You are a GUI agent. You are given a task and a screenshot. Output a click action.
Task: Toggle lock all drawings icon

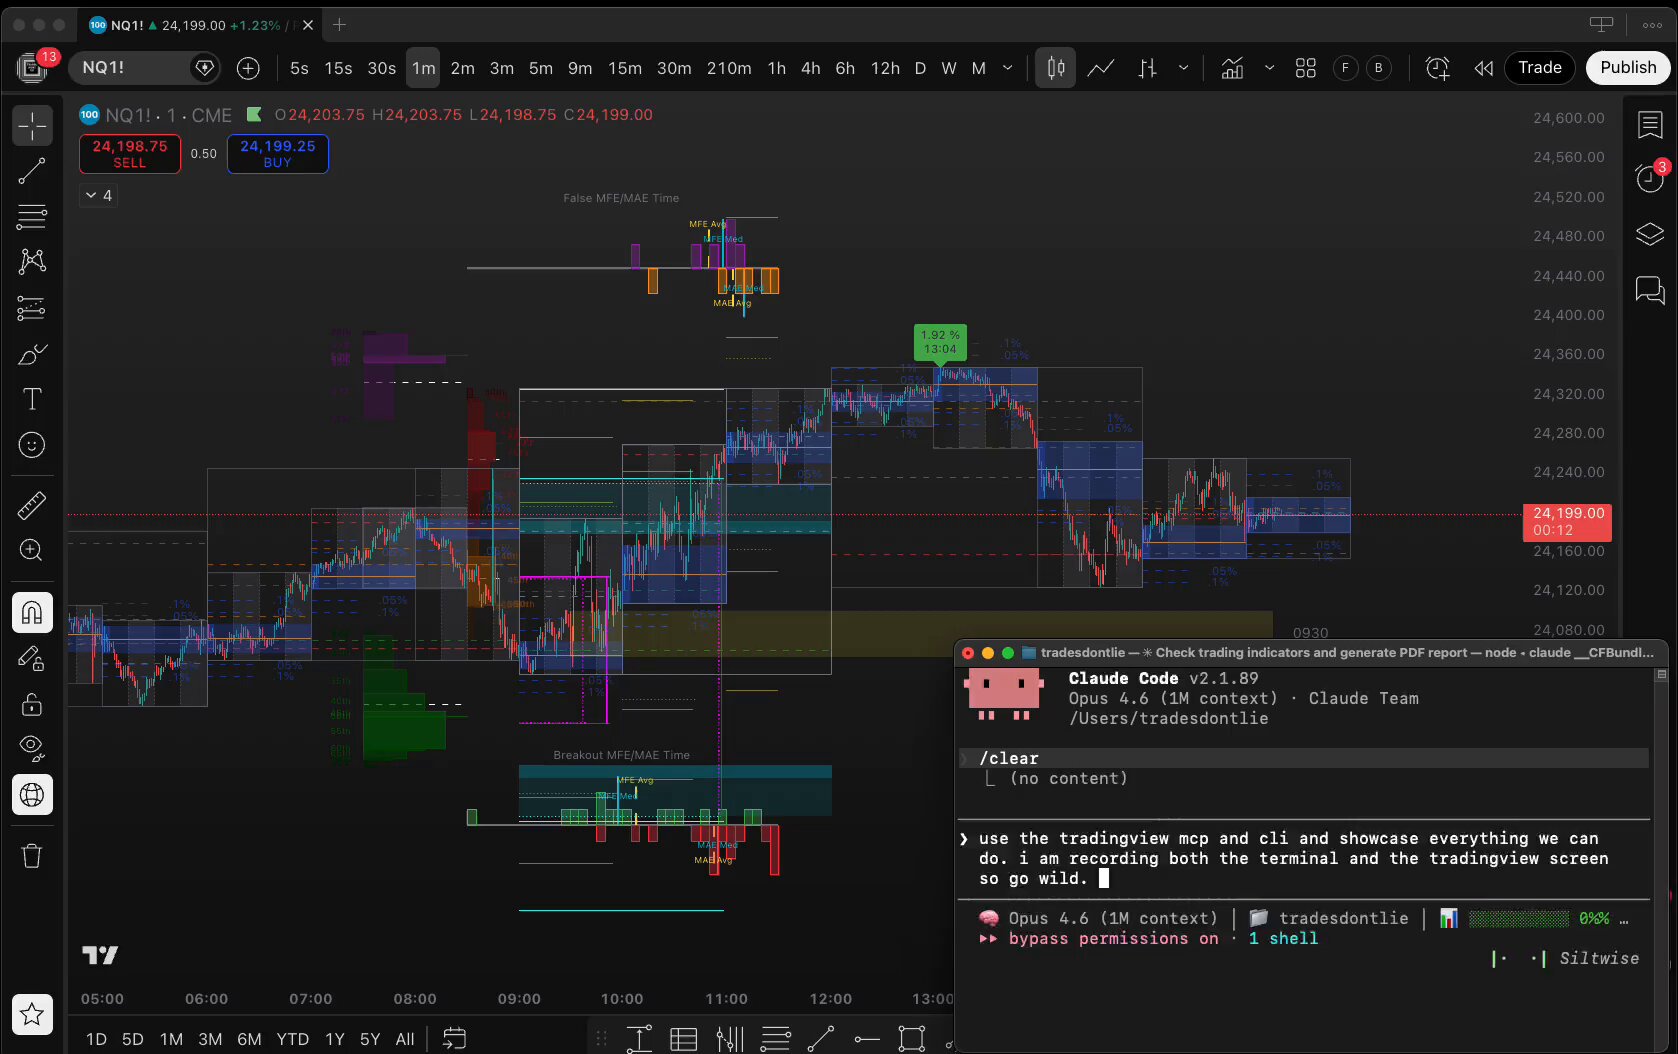[x=32, y=705]
